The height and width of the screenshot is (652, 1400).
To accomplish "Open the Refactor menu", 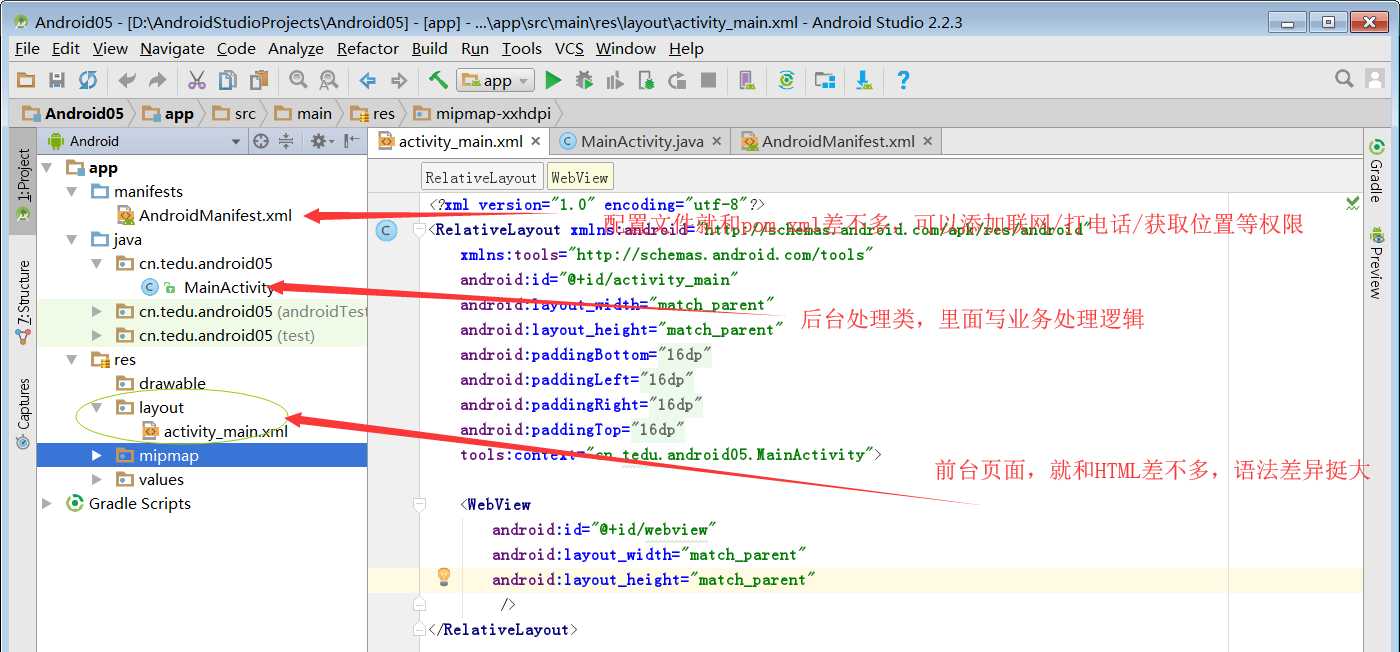I will click(x=368, y=48).
